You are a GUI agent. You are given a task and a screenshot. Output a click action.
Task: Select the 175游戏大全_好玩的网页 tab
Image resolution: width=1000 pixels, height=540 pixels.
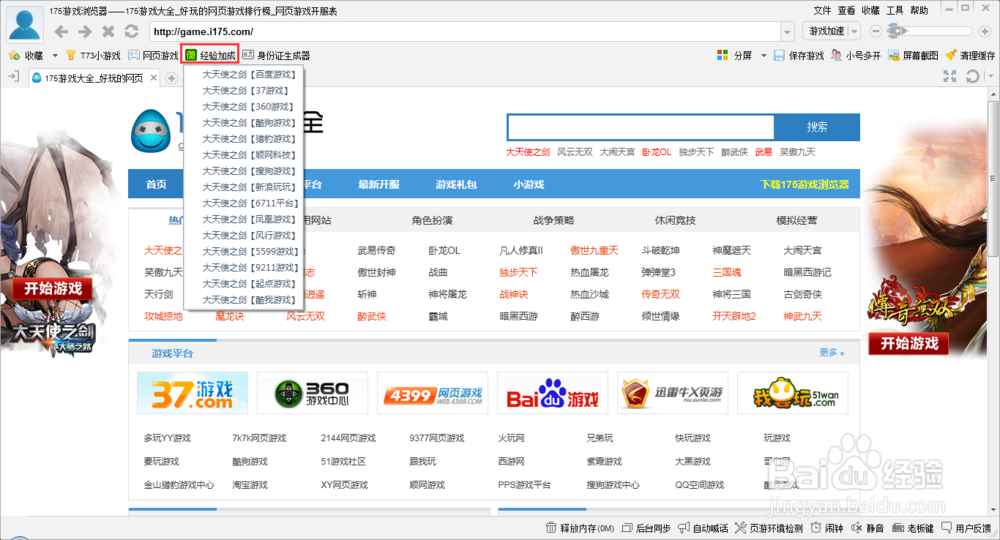coord(93,78)
